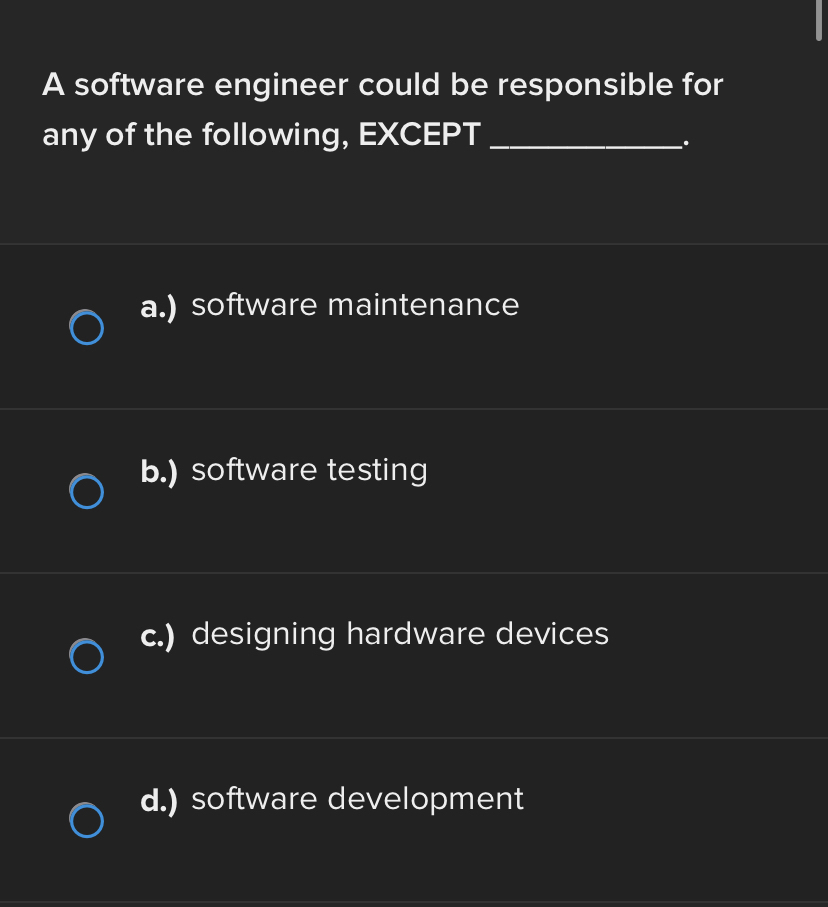Click the option text 'software maintenance'

click(x=356, y=305)
